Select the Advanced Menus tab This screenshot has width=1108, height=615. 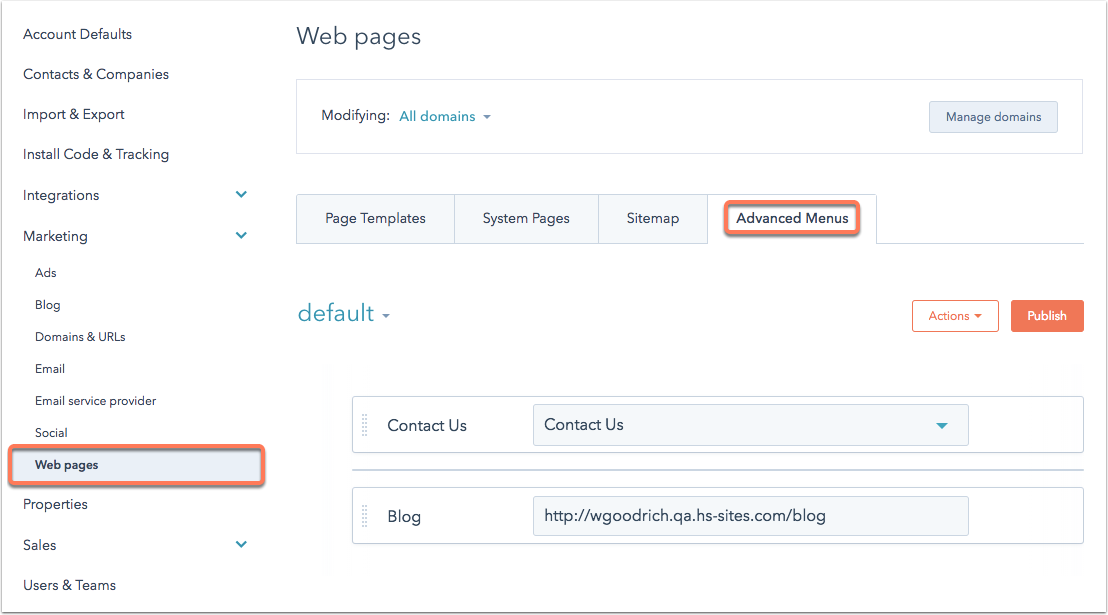coord(792,218)
